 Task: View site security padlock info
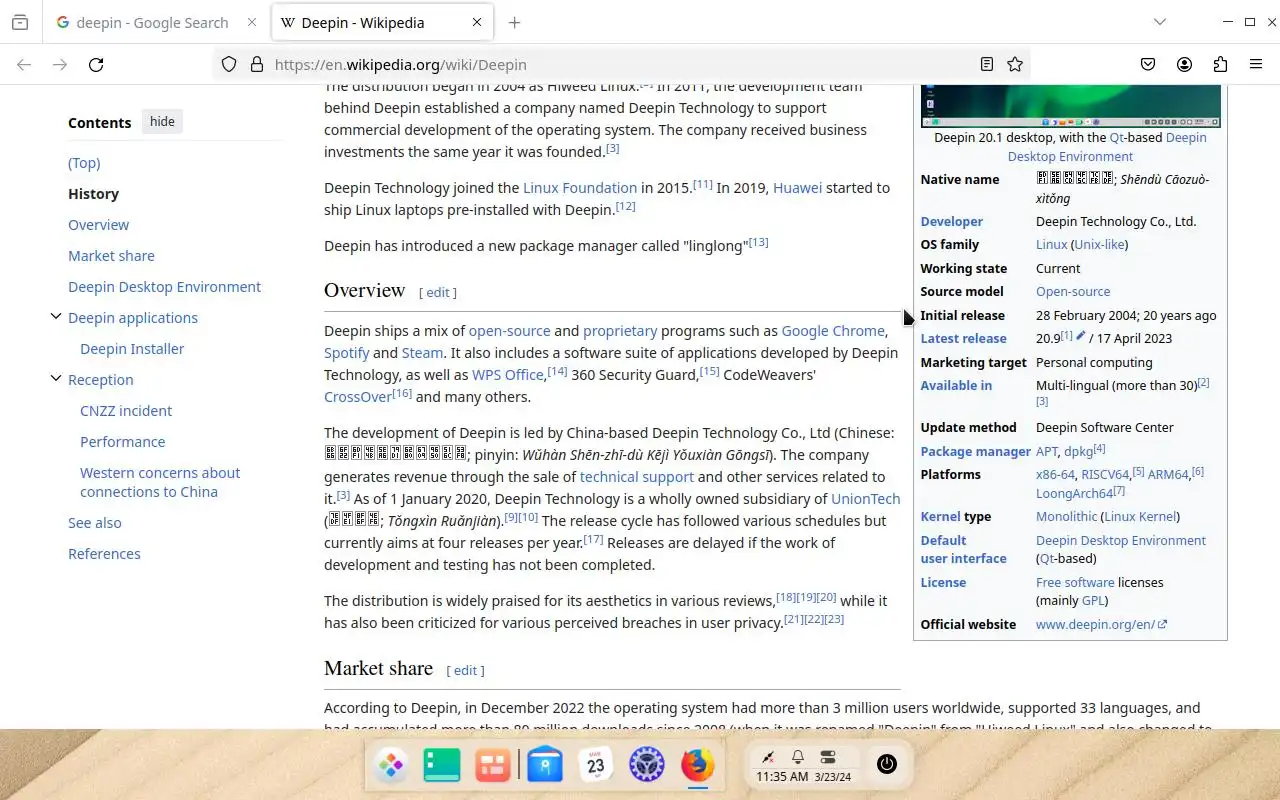point(256,64)
